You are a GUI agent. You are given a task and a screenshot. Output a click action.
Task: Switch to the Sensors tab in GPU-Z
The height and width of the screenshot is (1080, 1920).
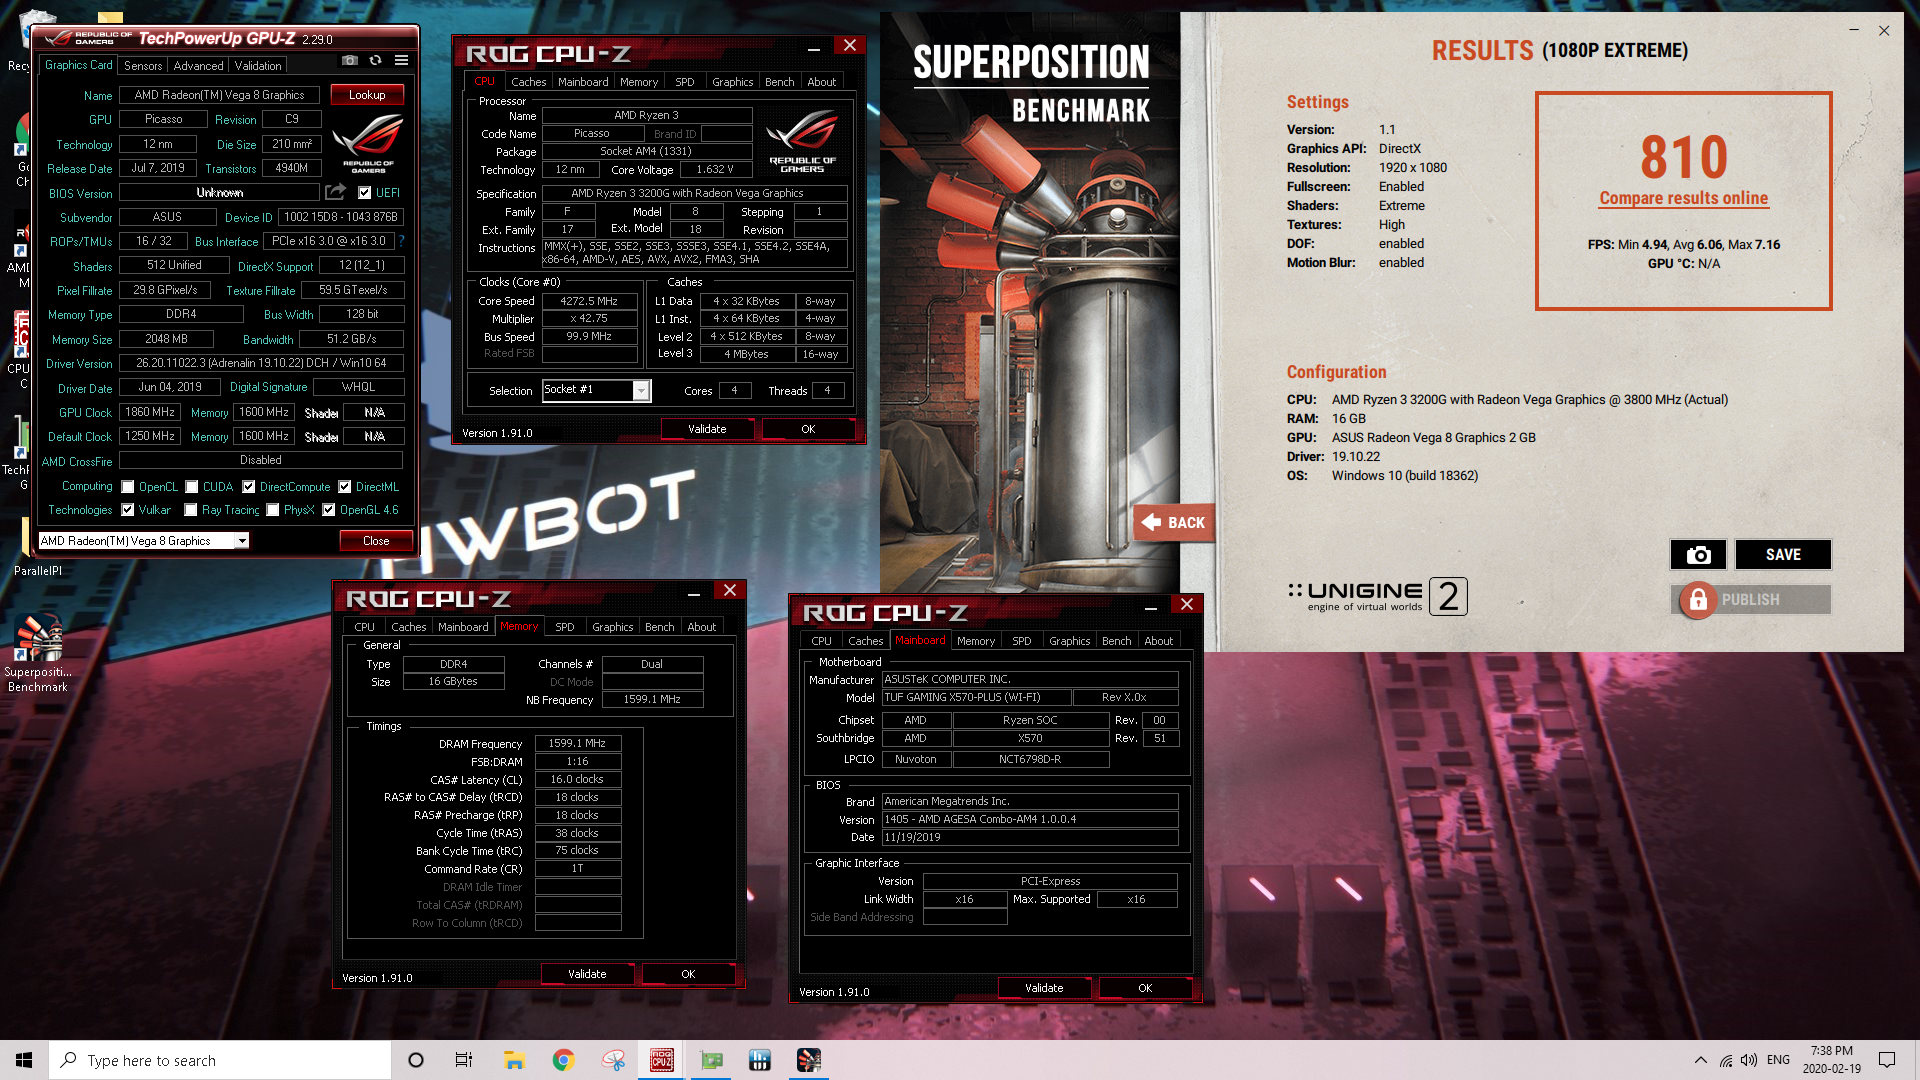143,66
